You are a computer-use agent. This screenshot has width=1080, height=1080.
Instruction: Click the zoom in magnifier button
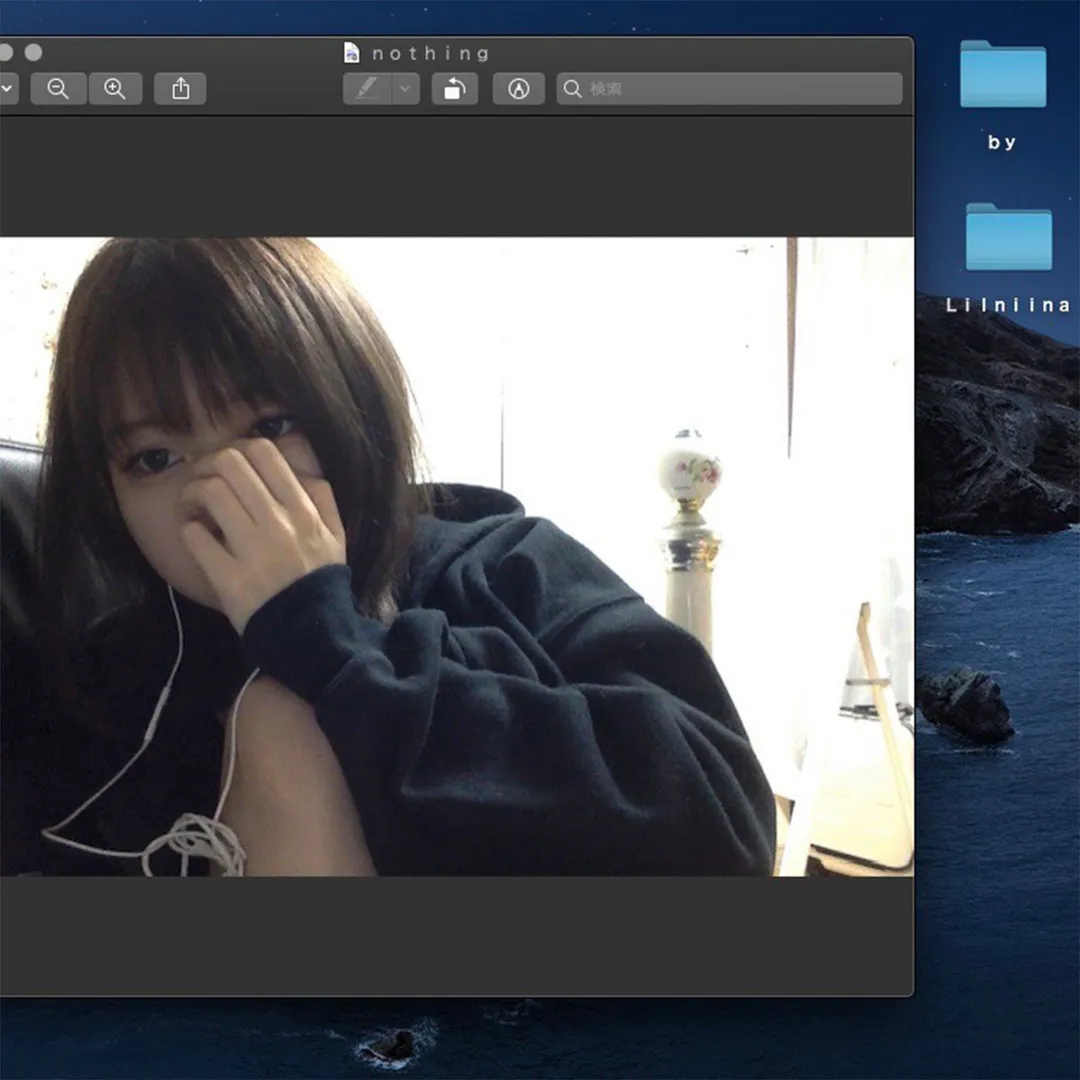115,89
